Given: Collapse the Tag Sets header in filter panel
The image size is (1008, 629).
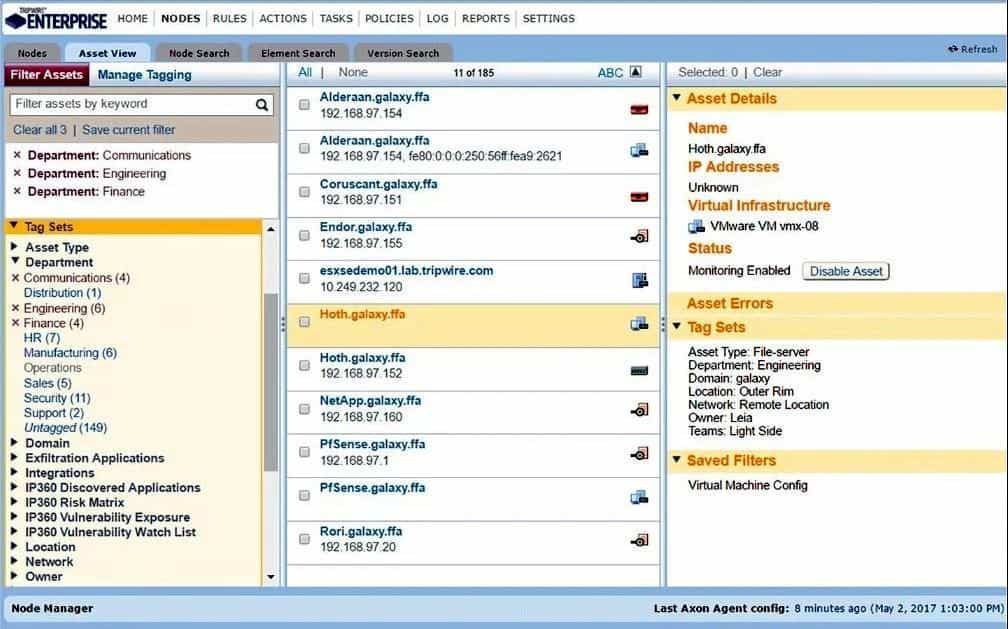Looking at the screenshot, I should (x=14, y=226).
